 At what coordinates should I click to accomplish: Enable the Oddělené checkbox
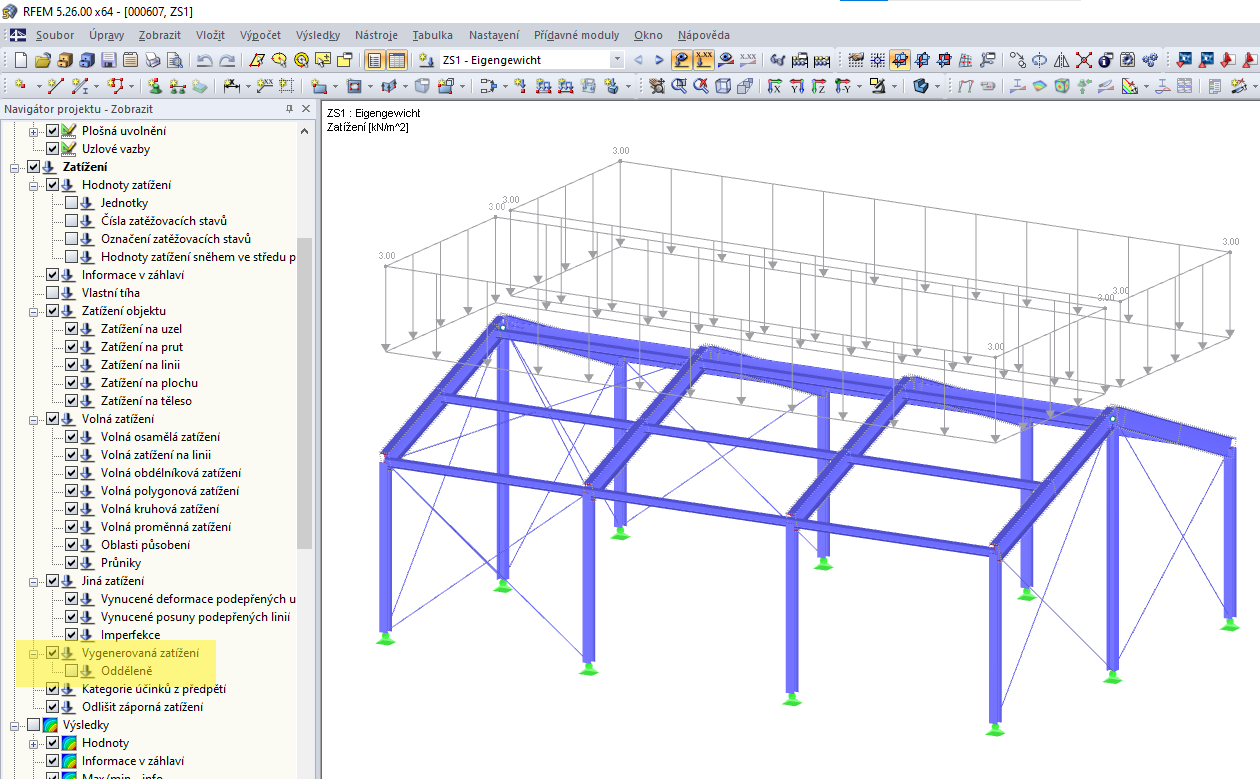coord(71,671)
